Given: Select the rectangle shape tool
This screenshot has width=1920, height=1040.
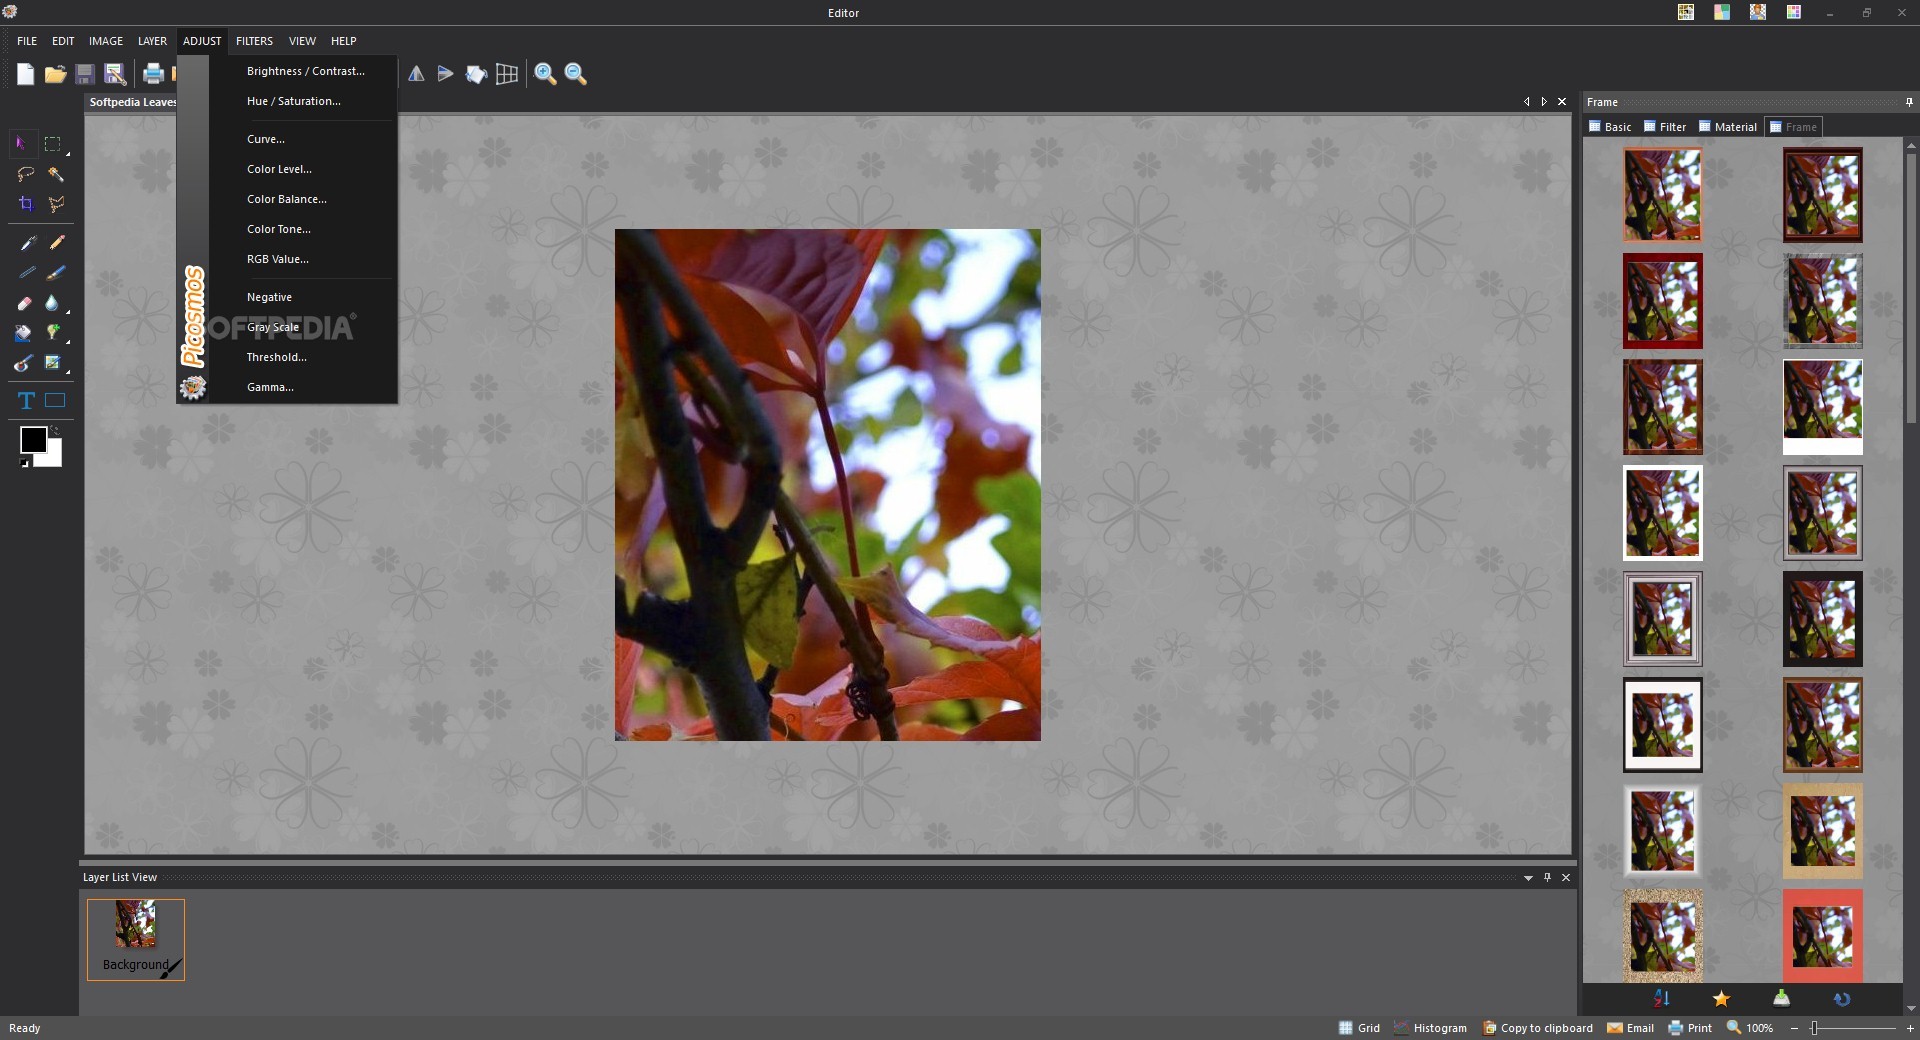Looking at the screenshot, I should tap(55, 401).
